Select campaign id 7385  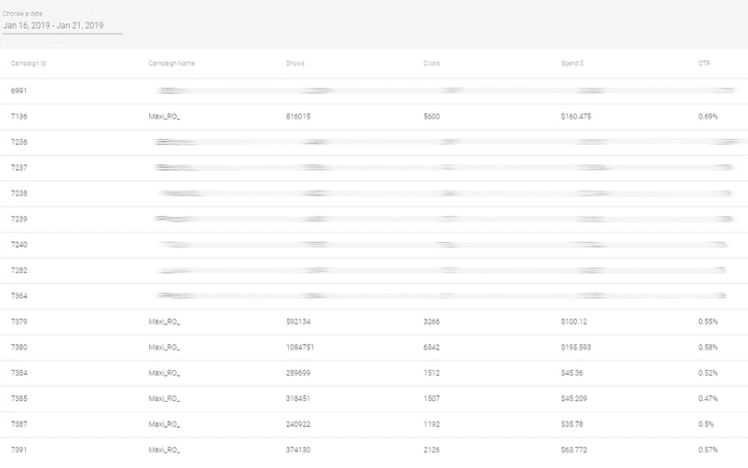(x=19, y=398)
